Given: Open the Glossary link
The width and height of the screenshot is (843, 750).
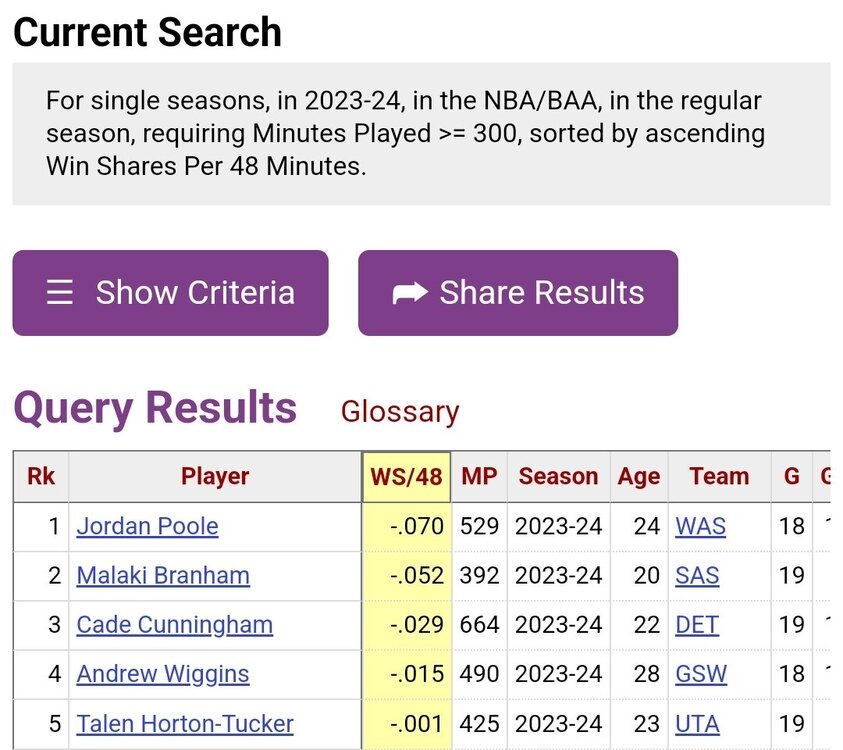Looking at the screenshot, I should pyautogui.click(x=399, y=411).
